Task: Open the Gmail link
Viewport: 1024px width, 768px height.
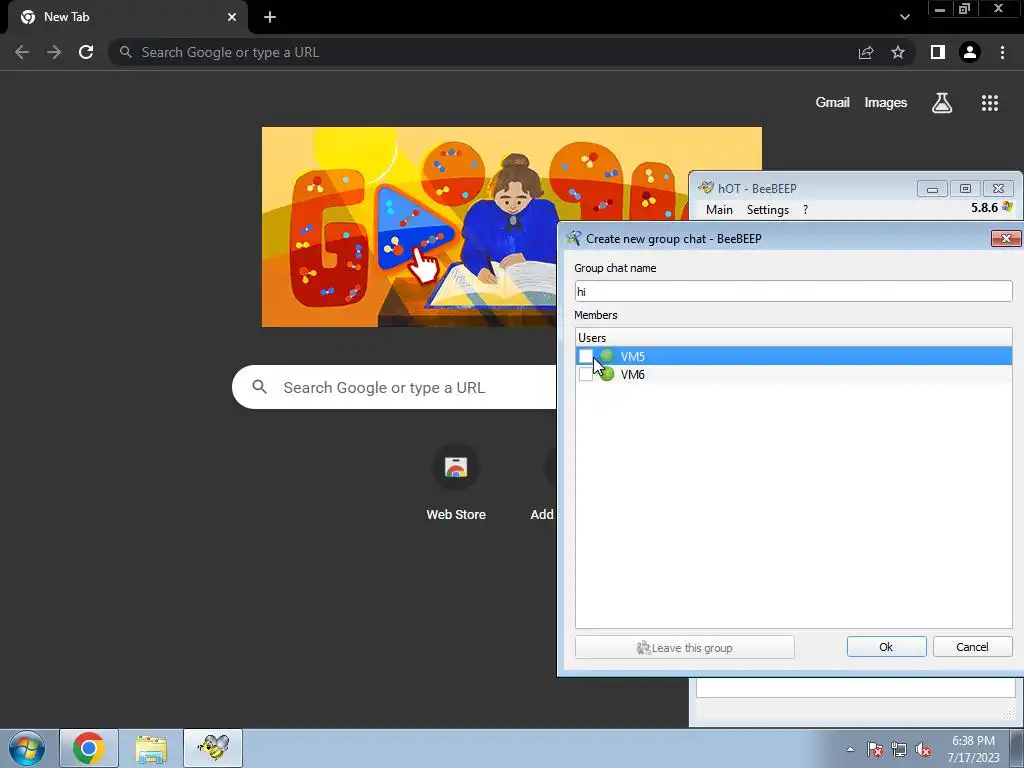Action: pos(832,103)
